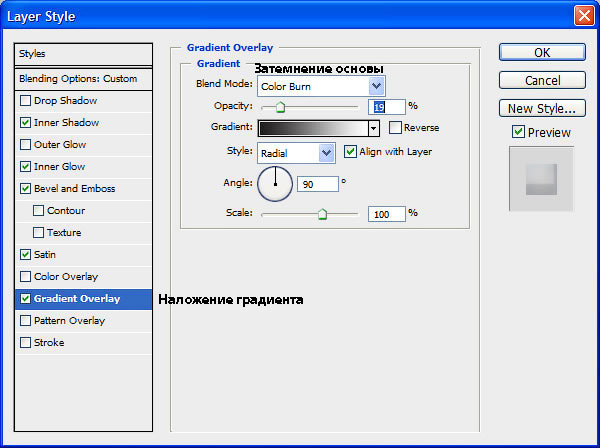The height and width of the screenshot is (448, 600).
Task: Open the Blend Mode dropdown
Action: click(321, 86)
